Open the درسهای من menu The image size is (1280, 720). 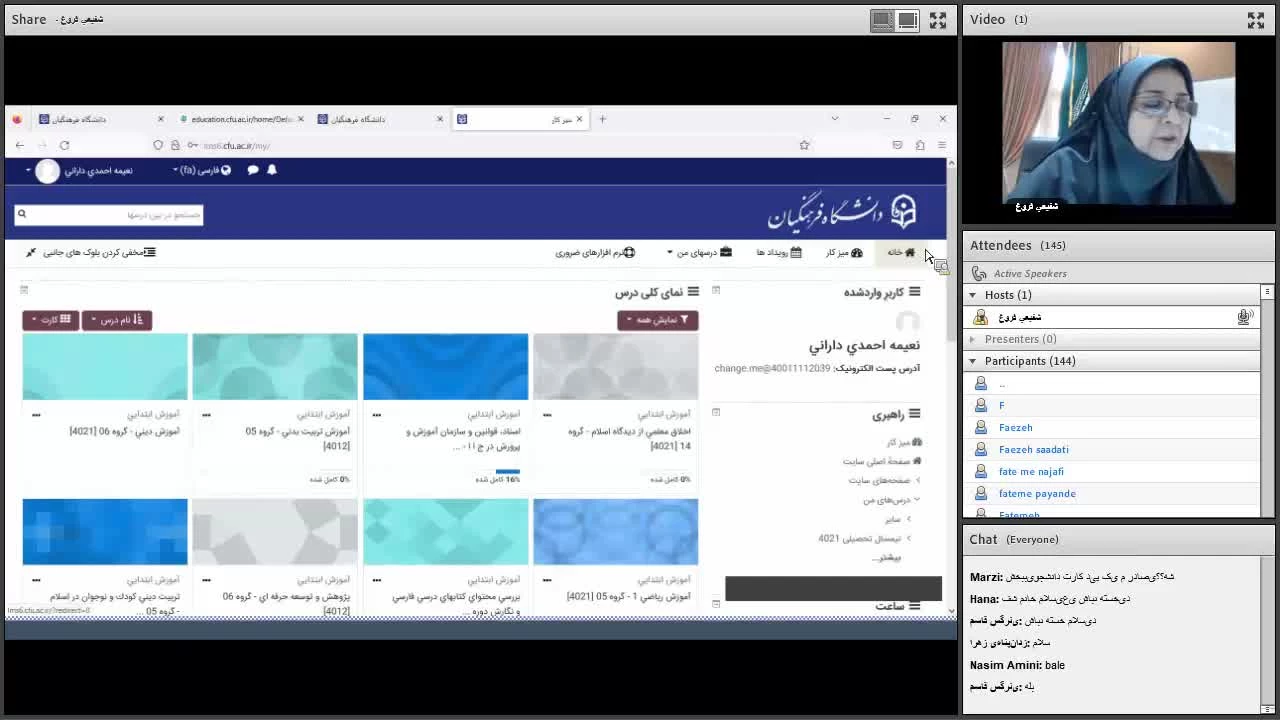coord(698,253)
